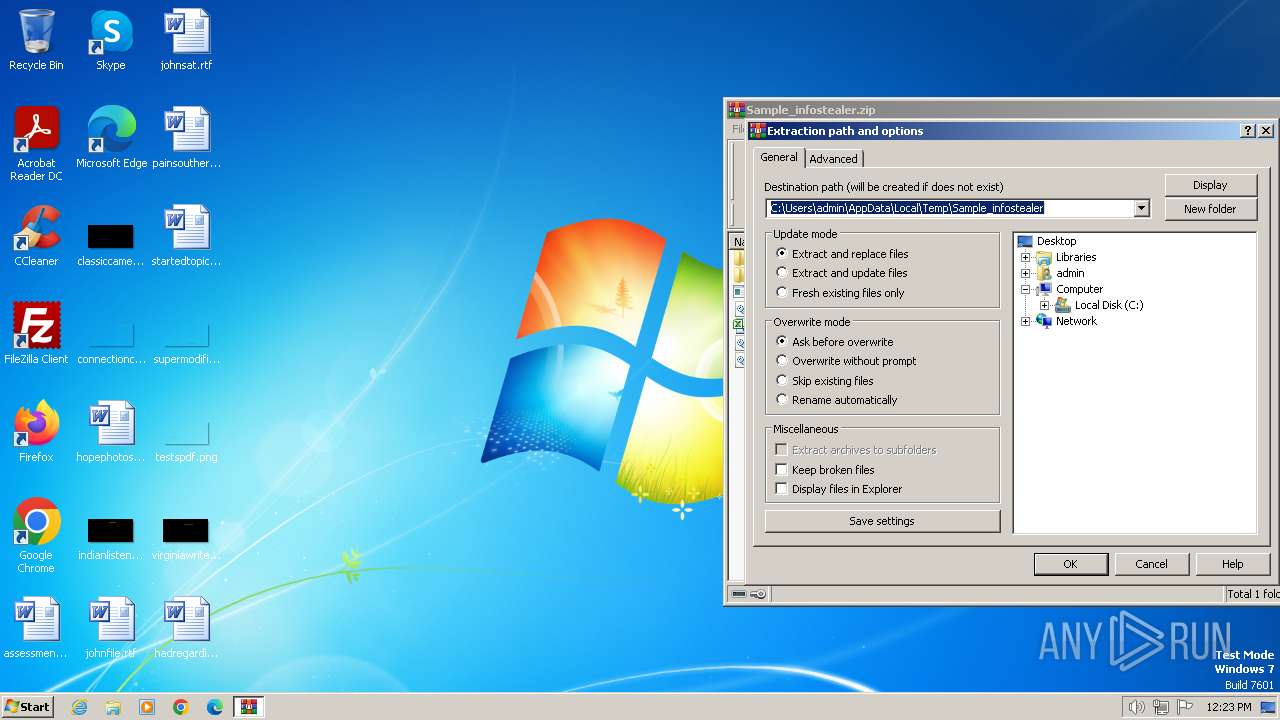Click the dialog's question mark help button

coord(1248,131)
